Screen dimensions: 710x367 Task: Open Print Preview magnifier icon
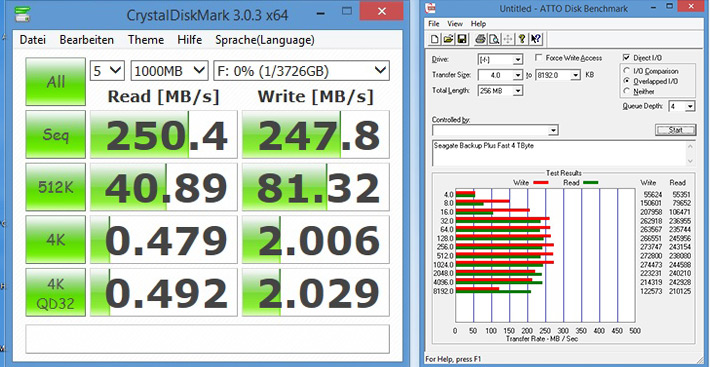coord(494,39)
